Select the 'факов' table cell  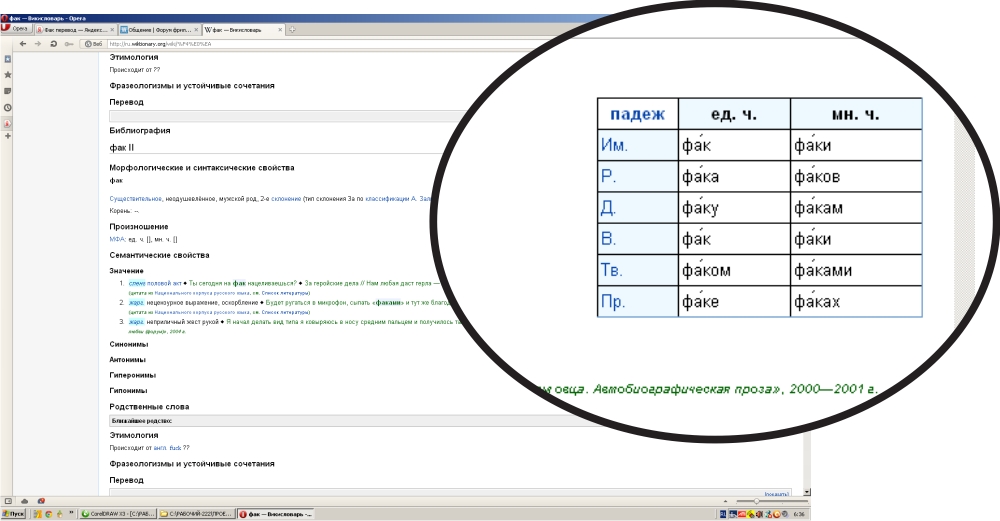(x=856, y=177)
